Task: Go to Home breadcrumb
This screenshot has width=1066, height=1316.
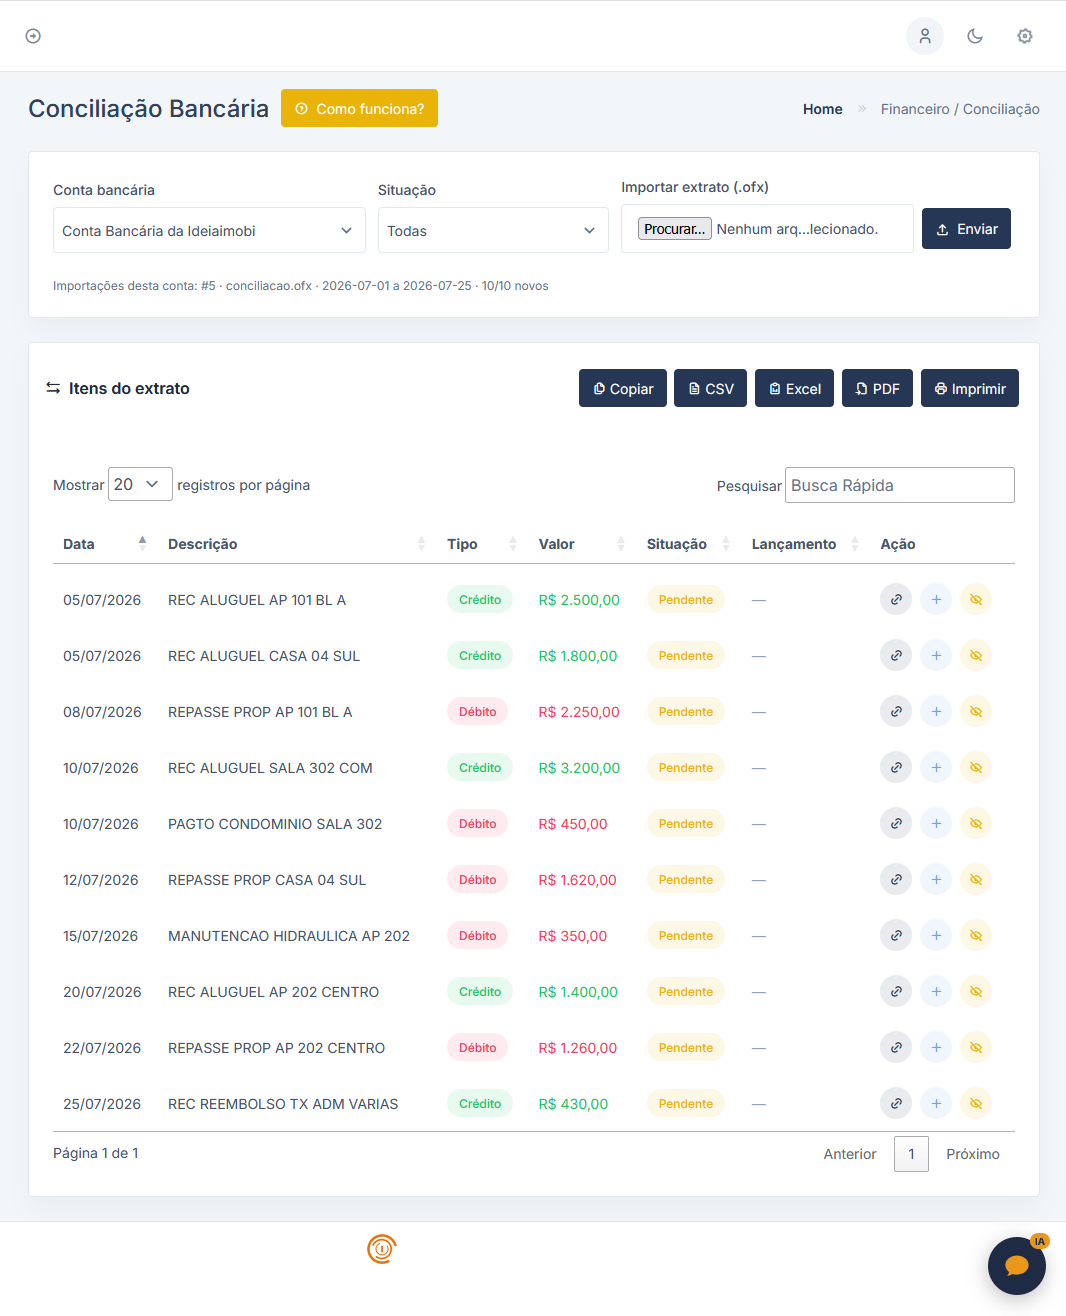Action: point(823,109)
